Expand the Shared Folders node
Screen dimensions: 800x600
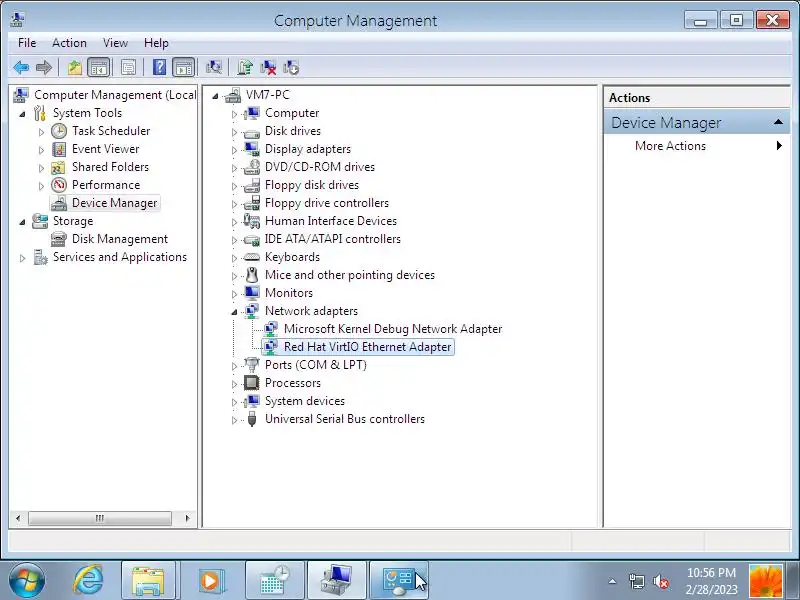pyautogui.click(x=41, y=168)
